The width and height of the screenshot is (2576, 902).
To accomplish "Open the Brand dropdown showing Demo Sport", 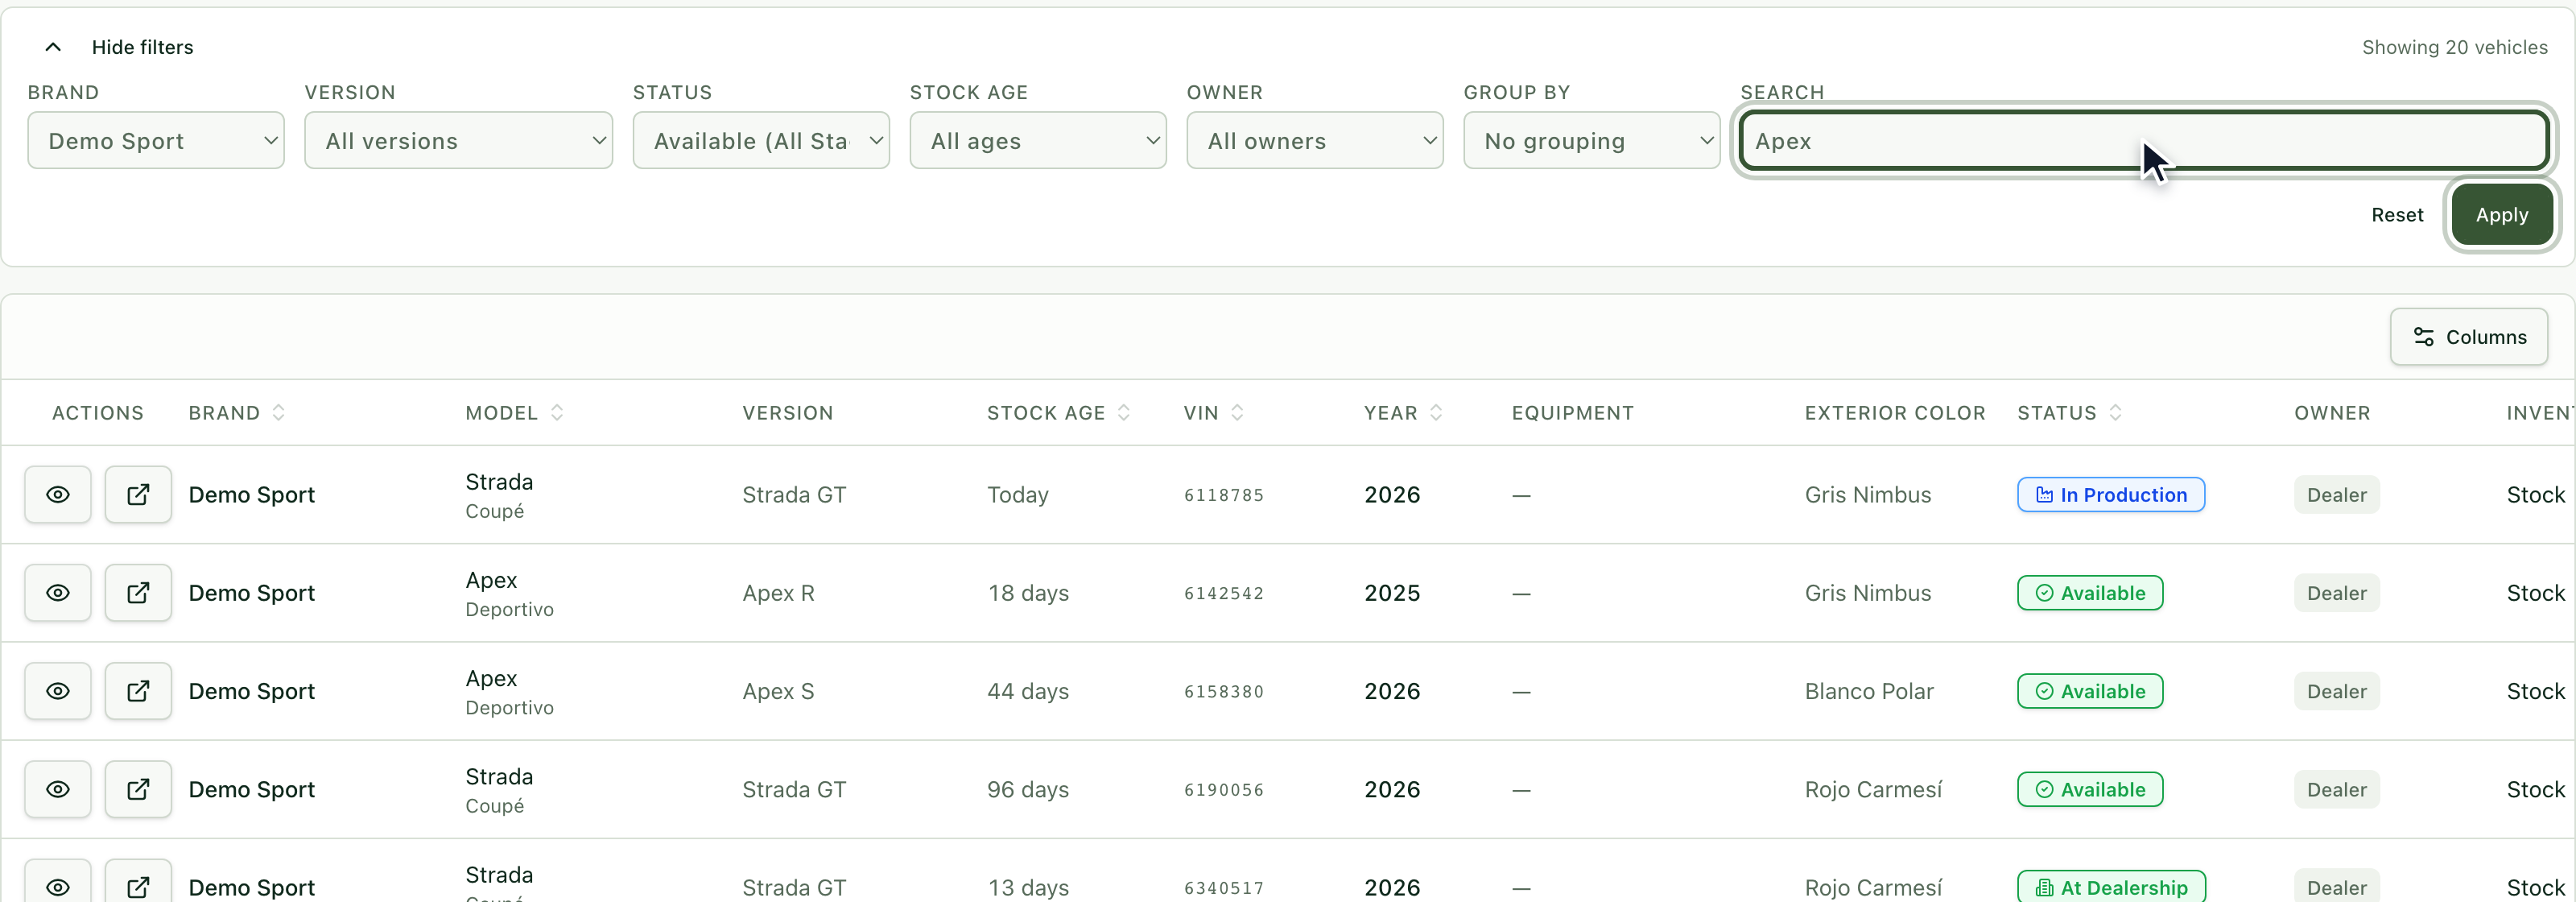I will pyautogui.click(x=156, y=140).
